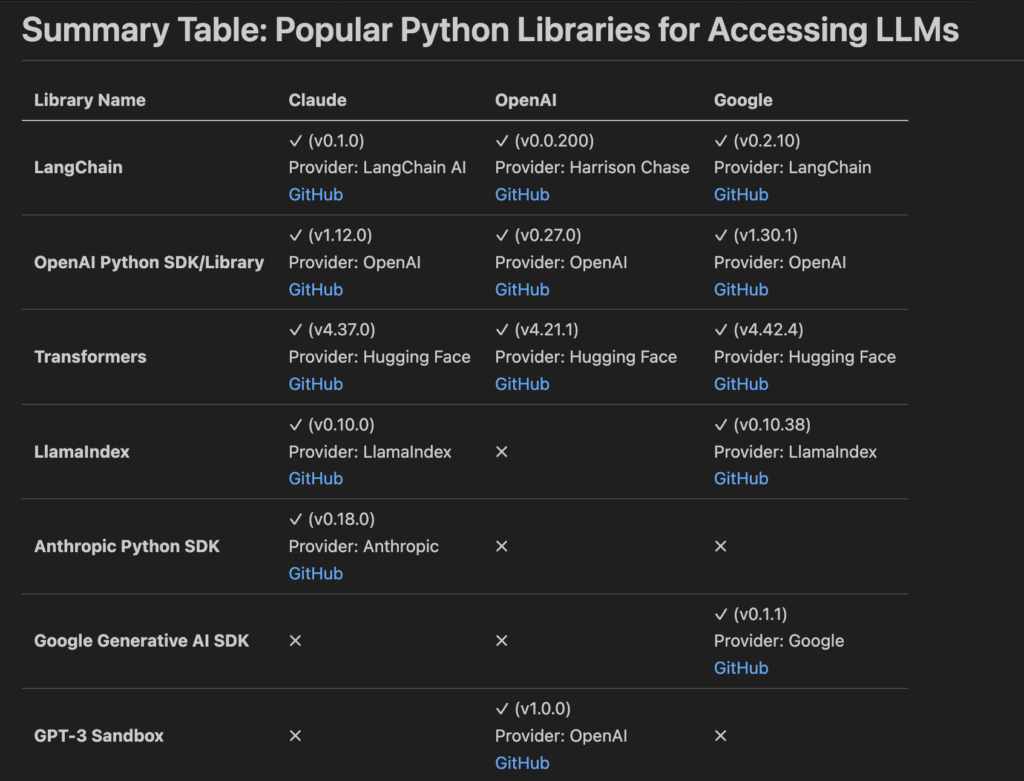Viewport: 1024px width, 781px height.
Task: Select the 'OpenAI Python SDK/Library' row label
Action: (x=149, y=263)
